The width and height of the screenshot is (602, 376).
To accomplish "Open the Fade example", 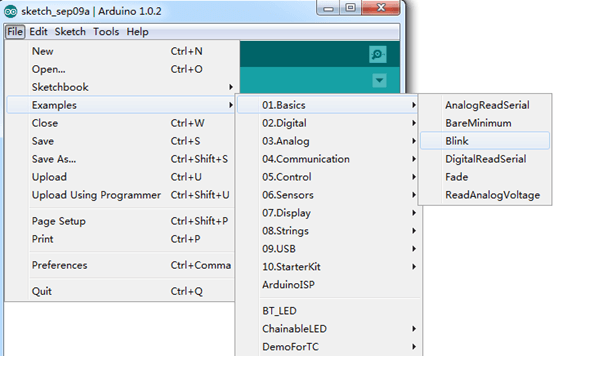I will (485, 177).
